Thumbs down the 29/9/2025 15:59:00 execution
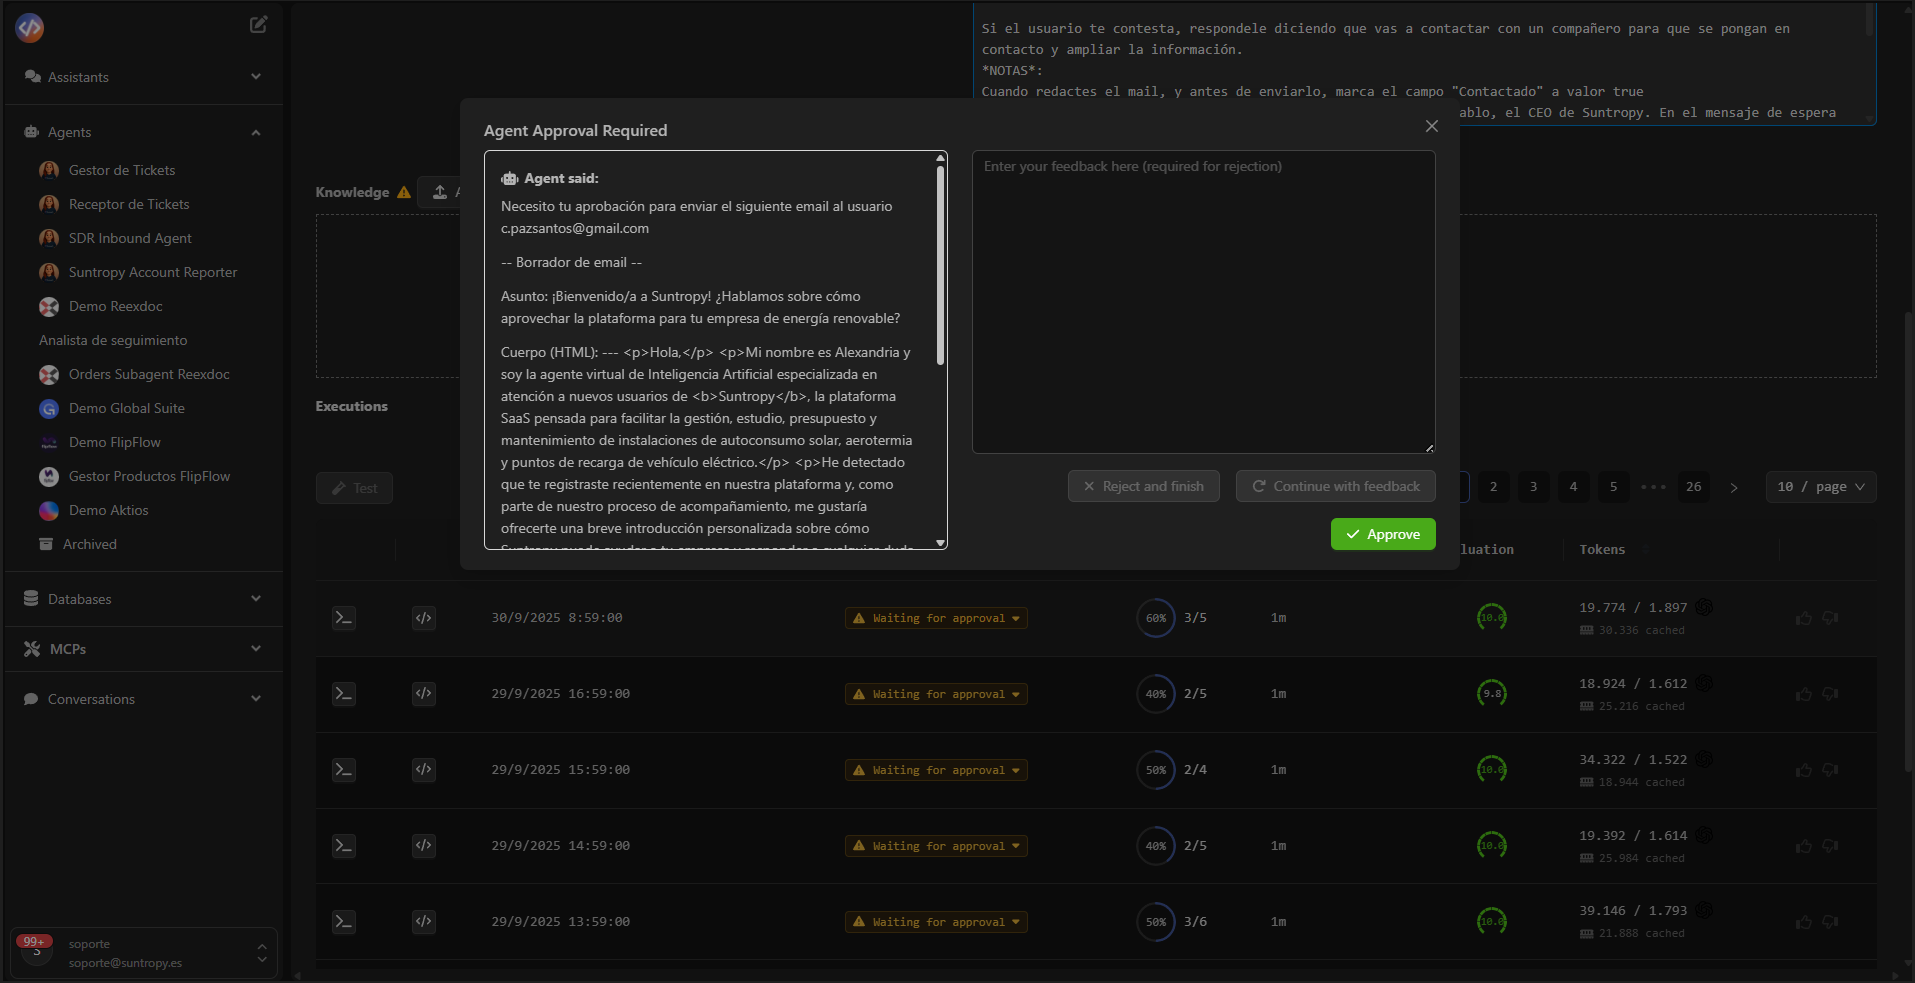The width and height of the screenshot is (1915, 983). 1830,770
